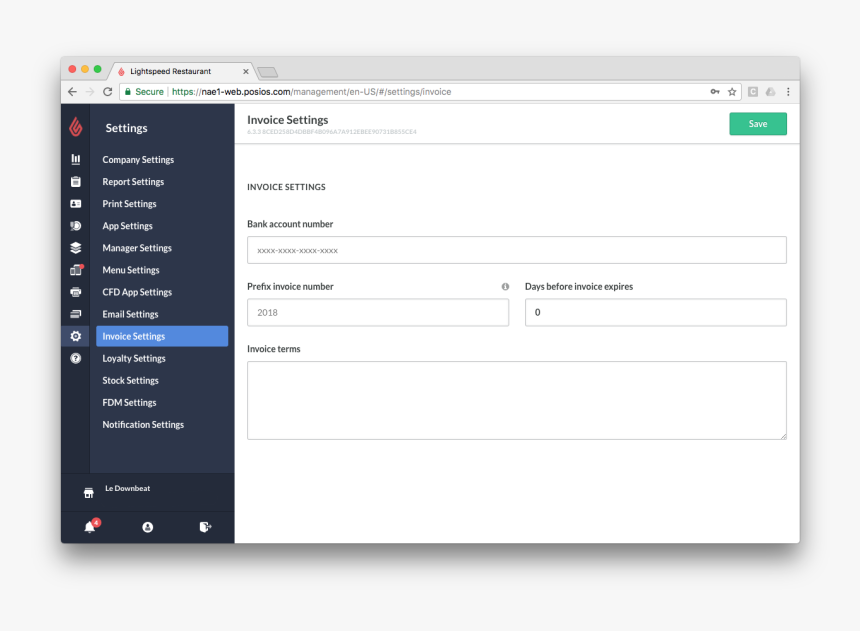Reload the page using browser refresh button
Screen dimensions: 860x631
pyautogui.click(x=108, y=92)
